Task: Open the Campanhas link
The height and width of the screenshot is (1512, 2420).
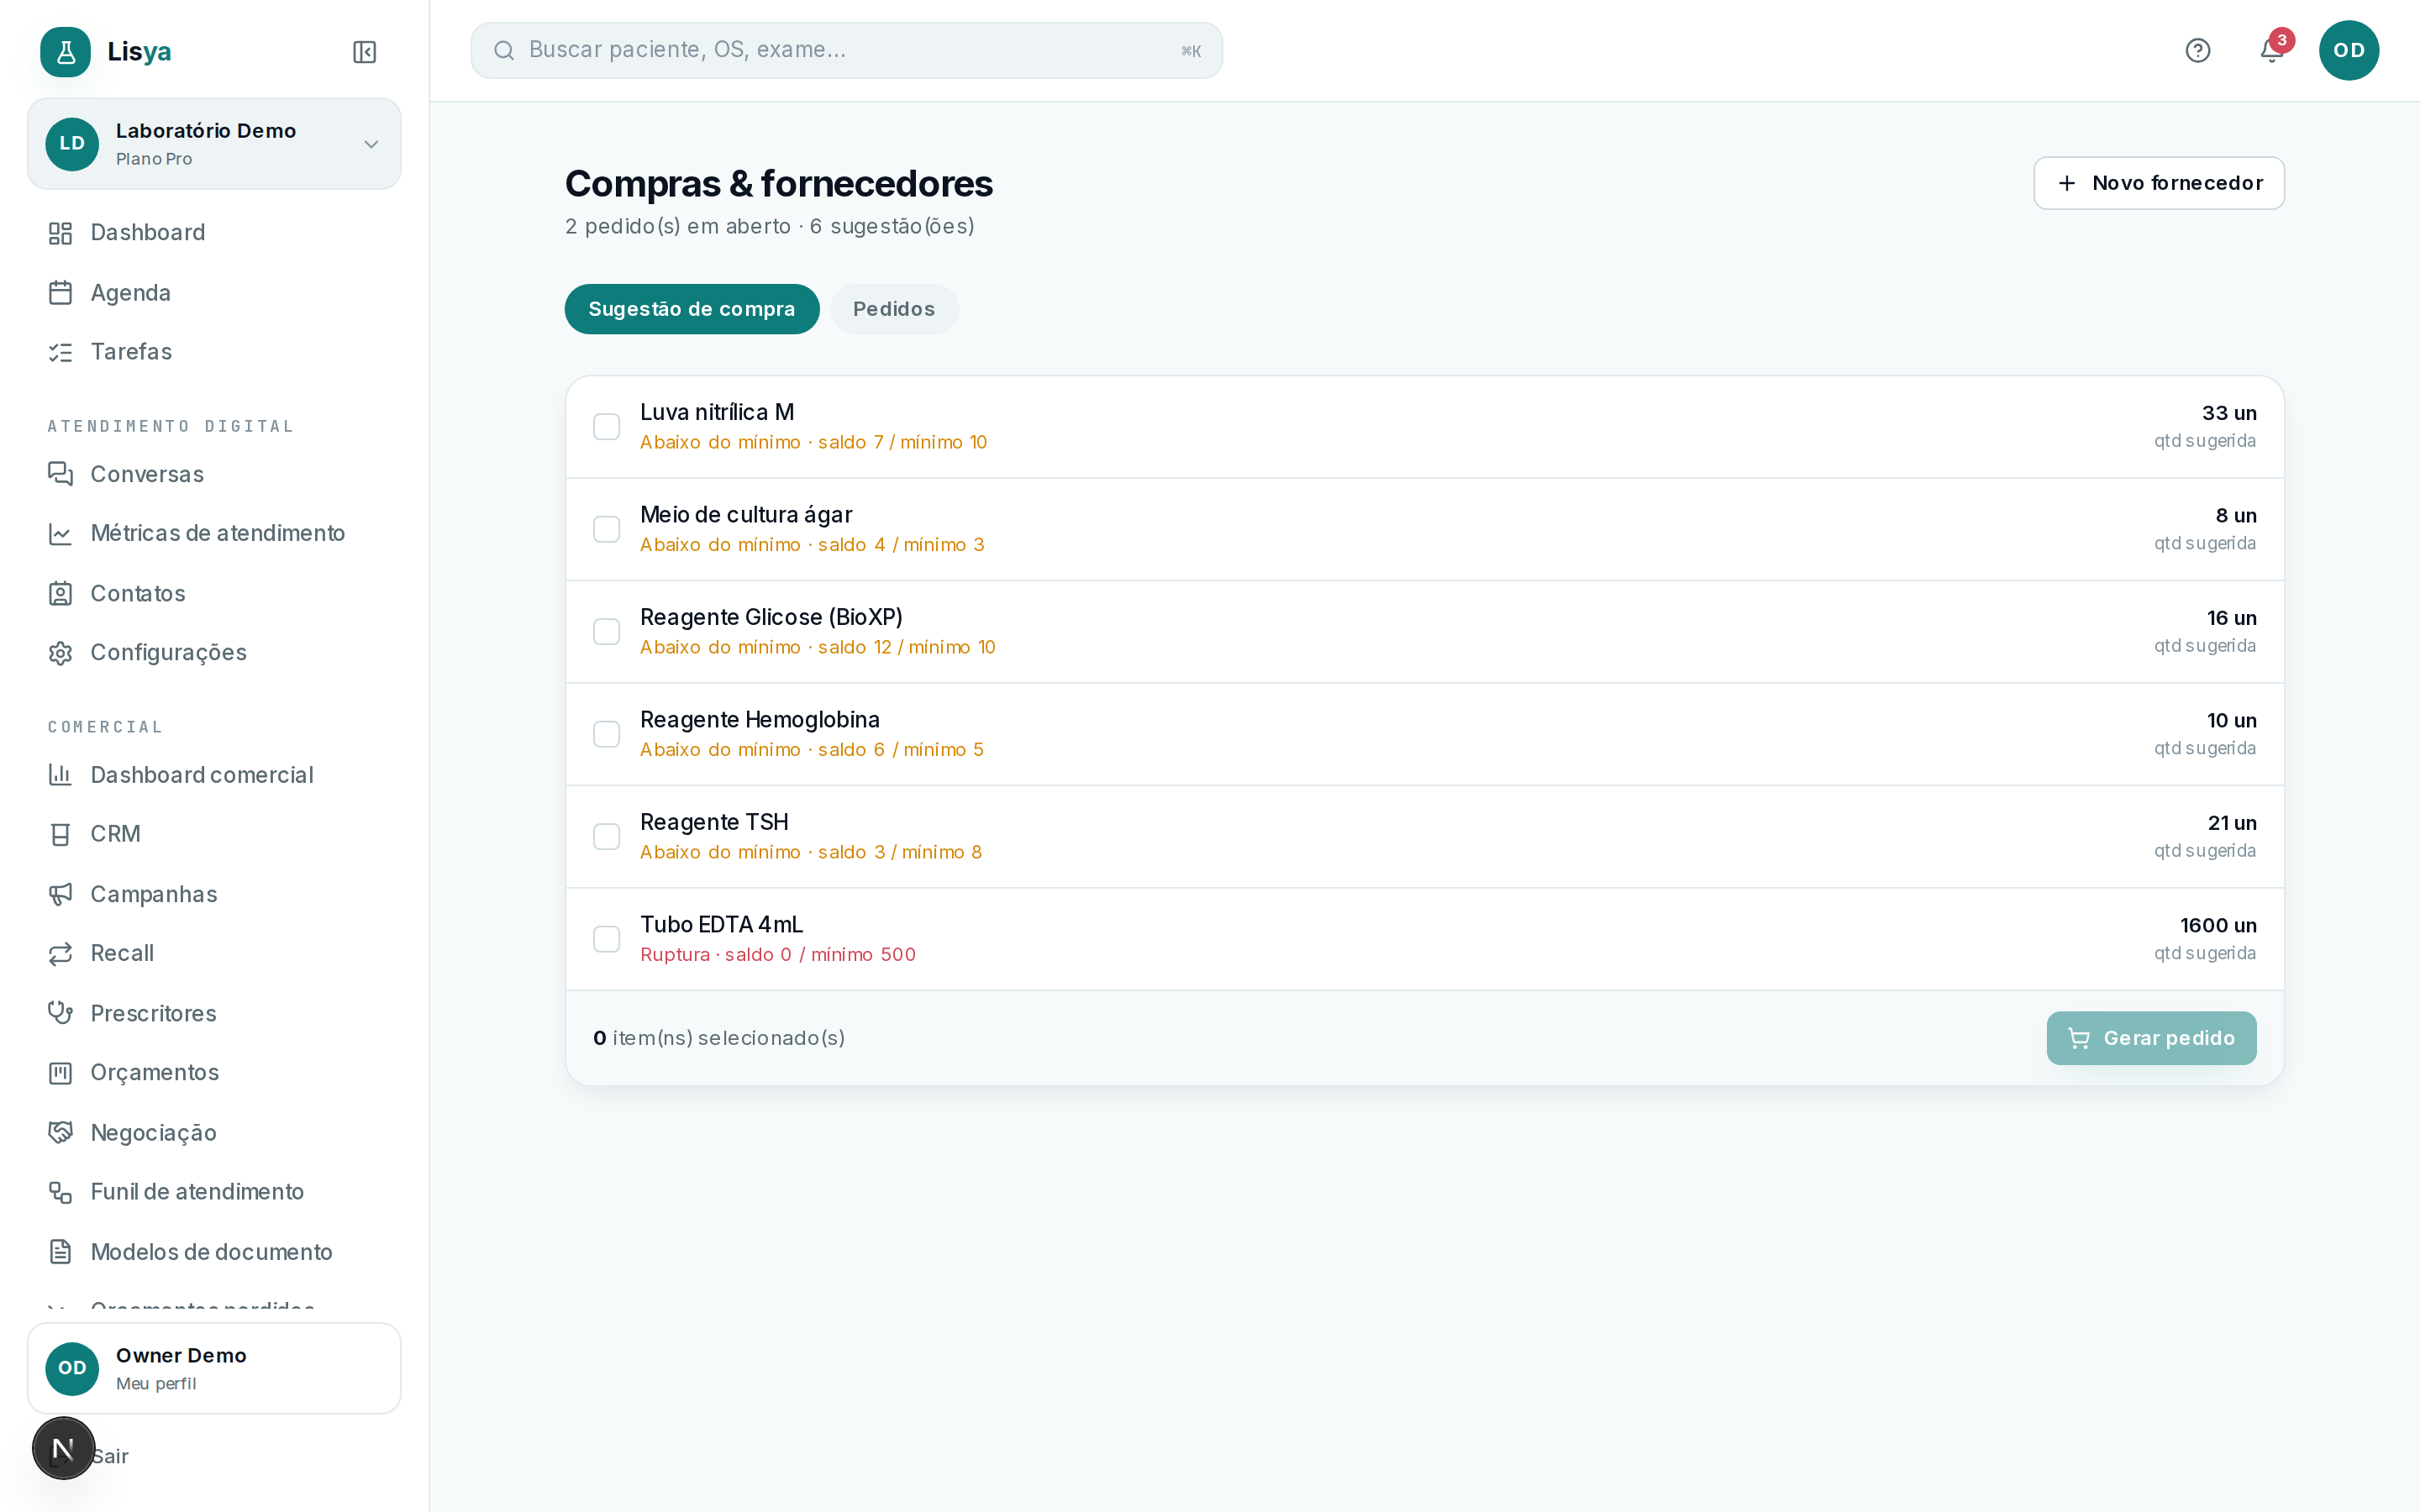Action: (x=213, y=894)
